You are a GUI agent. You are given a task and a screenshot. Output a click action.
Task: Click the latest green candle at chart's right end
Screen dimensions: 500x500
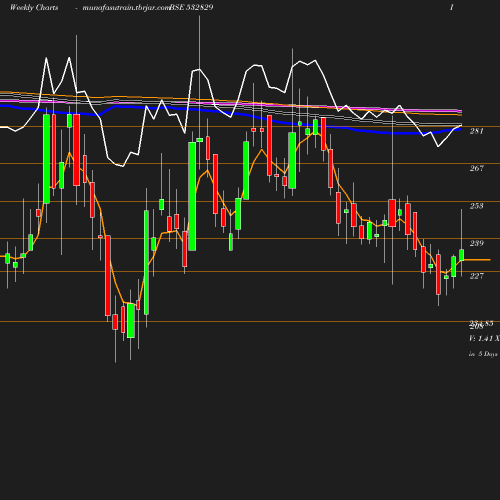(462, 255)
